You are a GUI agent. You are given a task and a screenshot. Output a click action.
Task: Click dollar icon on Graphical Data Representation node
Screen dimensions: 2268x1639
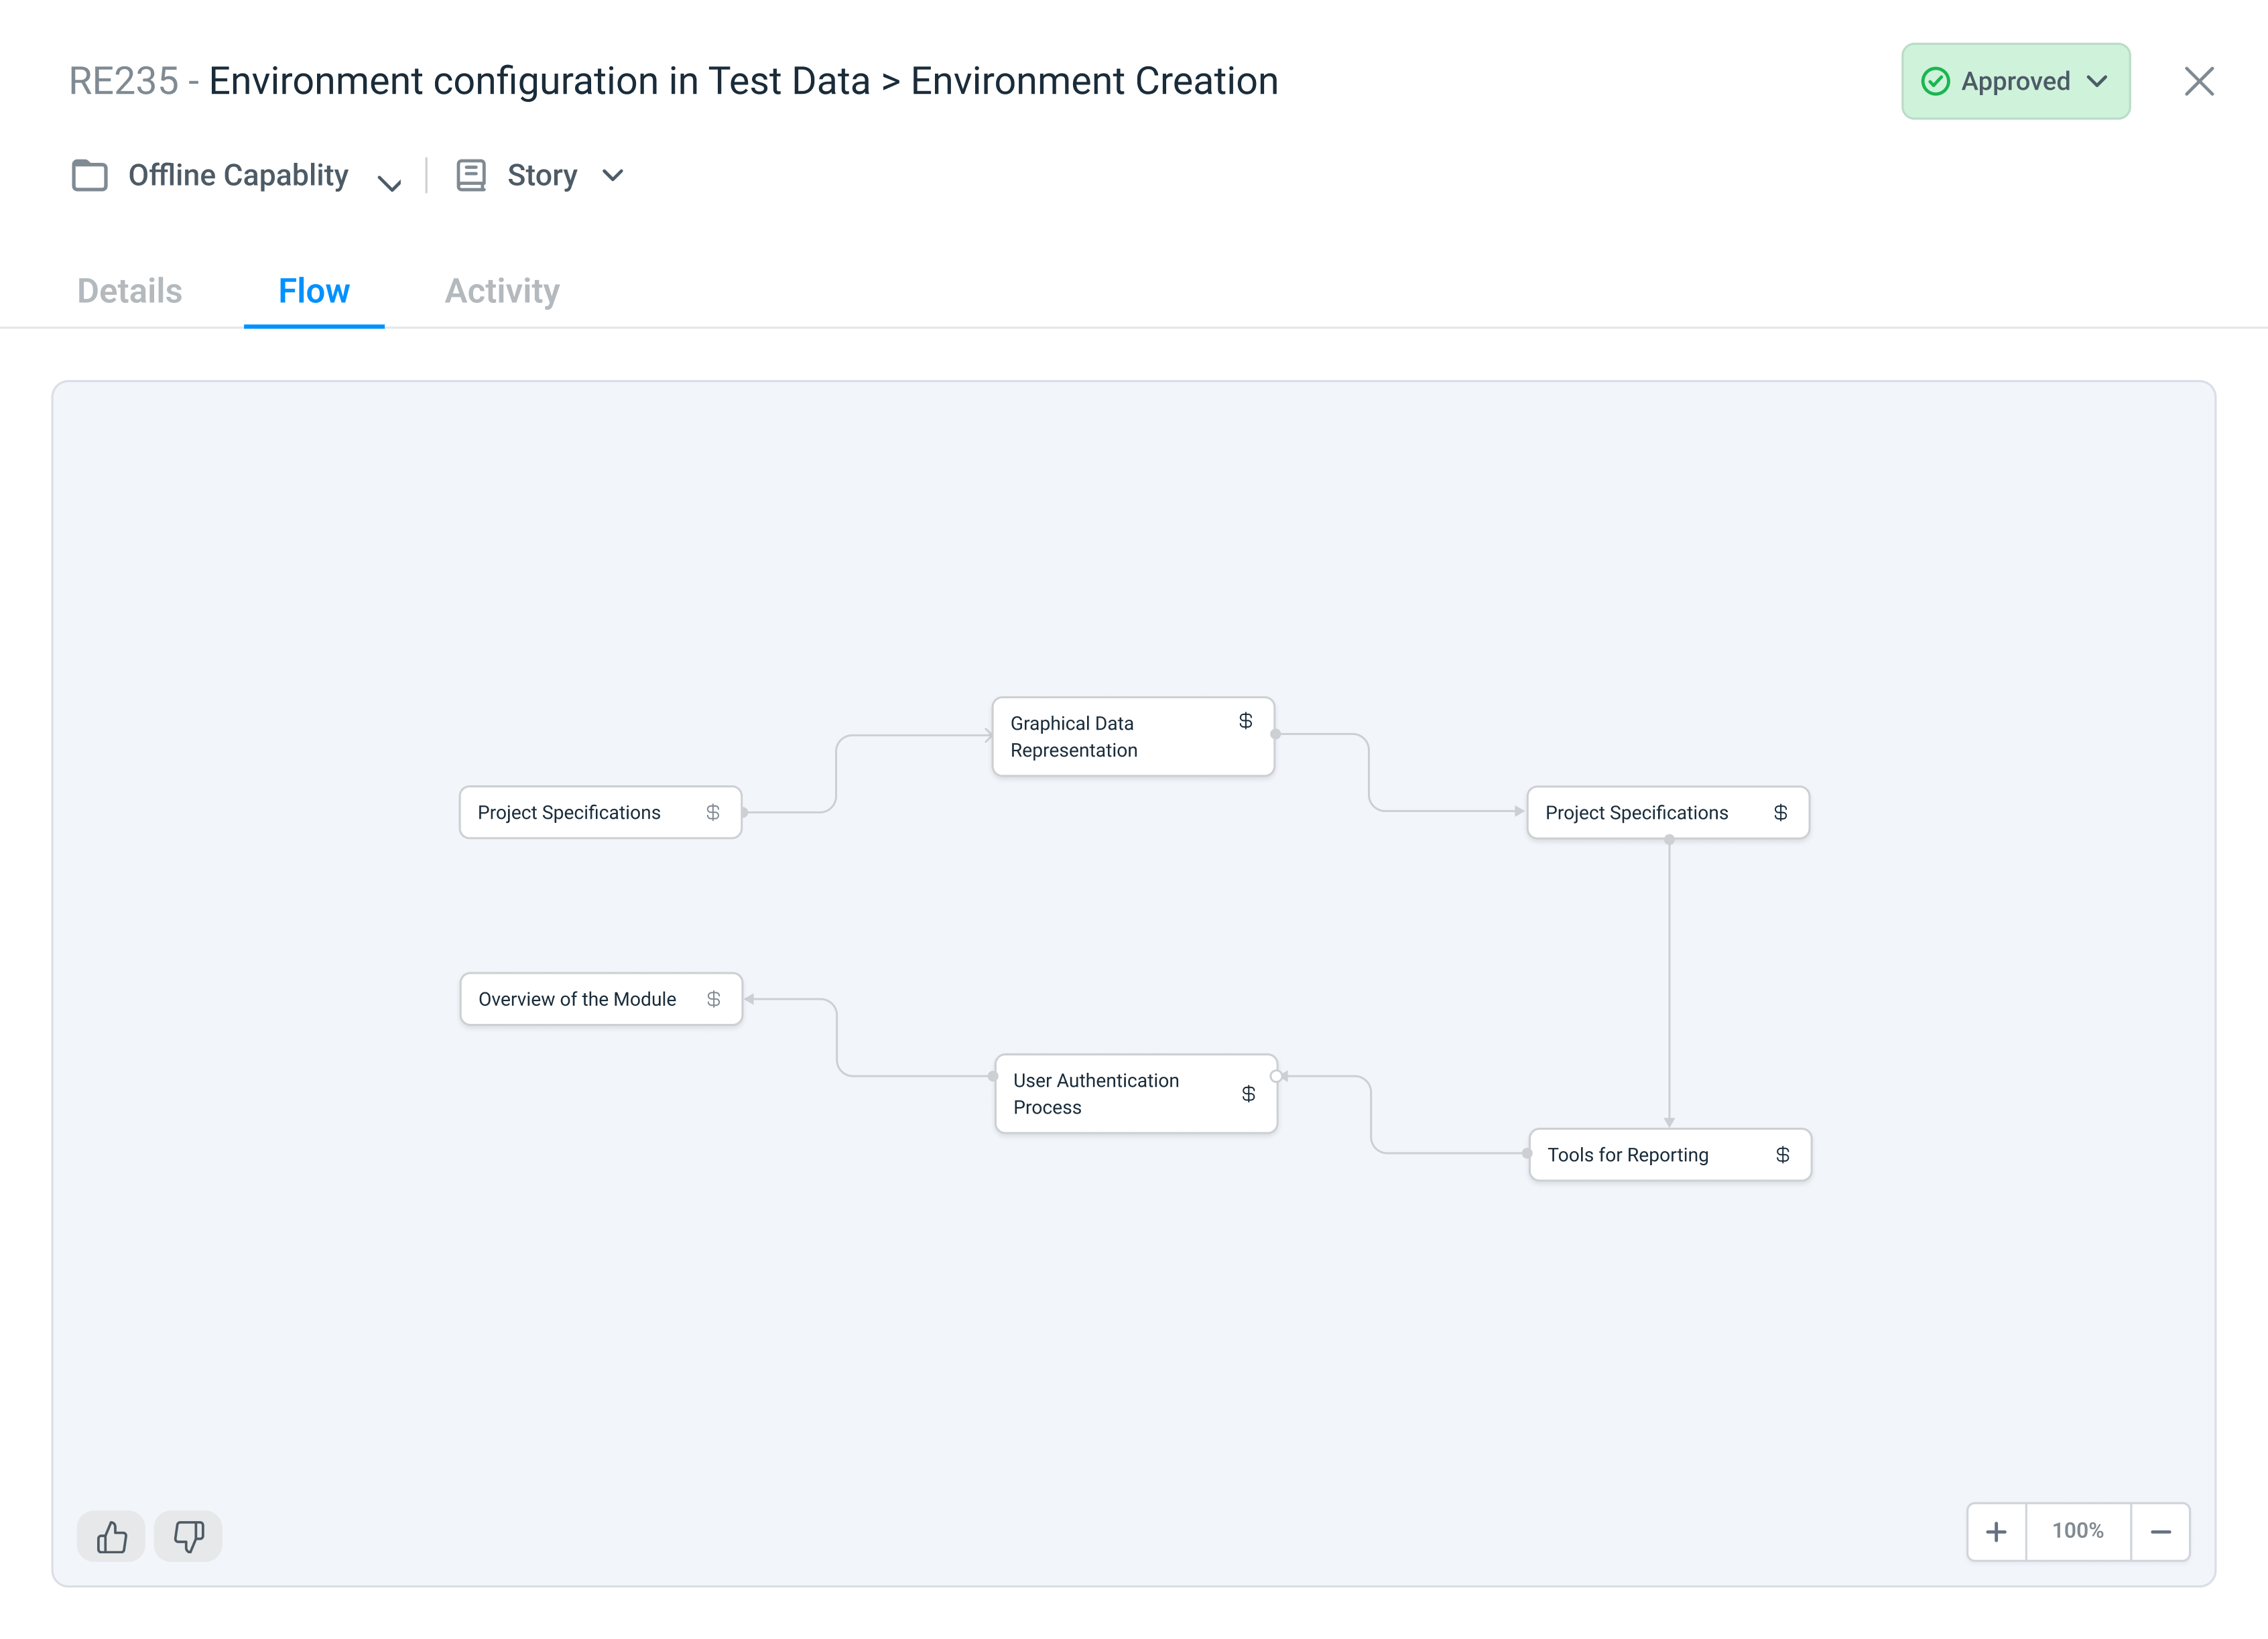pos(1245,721)
